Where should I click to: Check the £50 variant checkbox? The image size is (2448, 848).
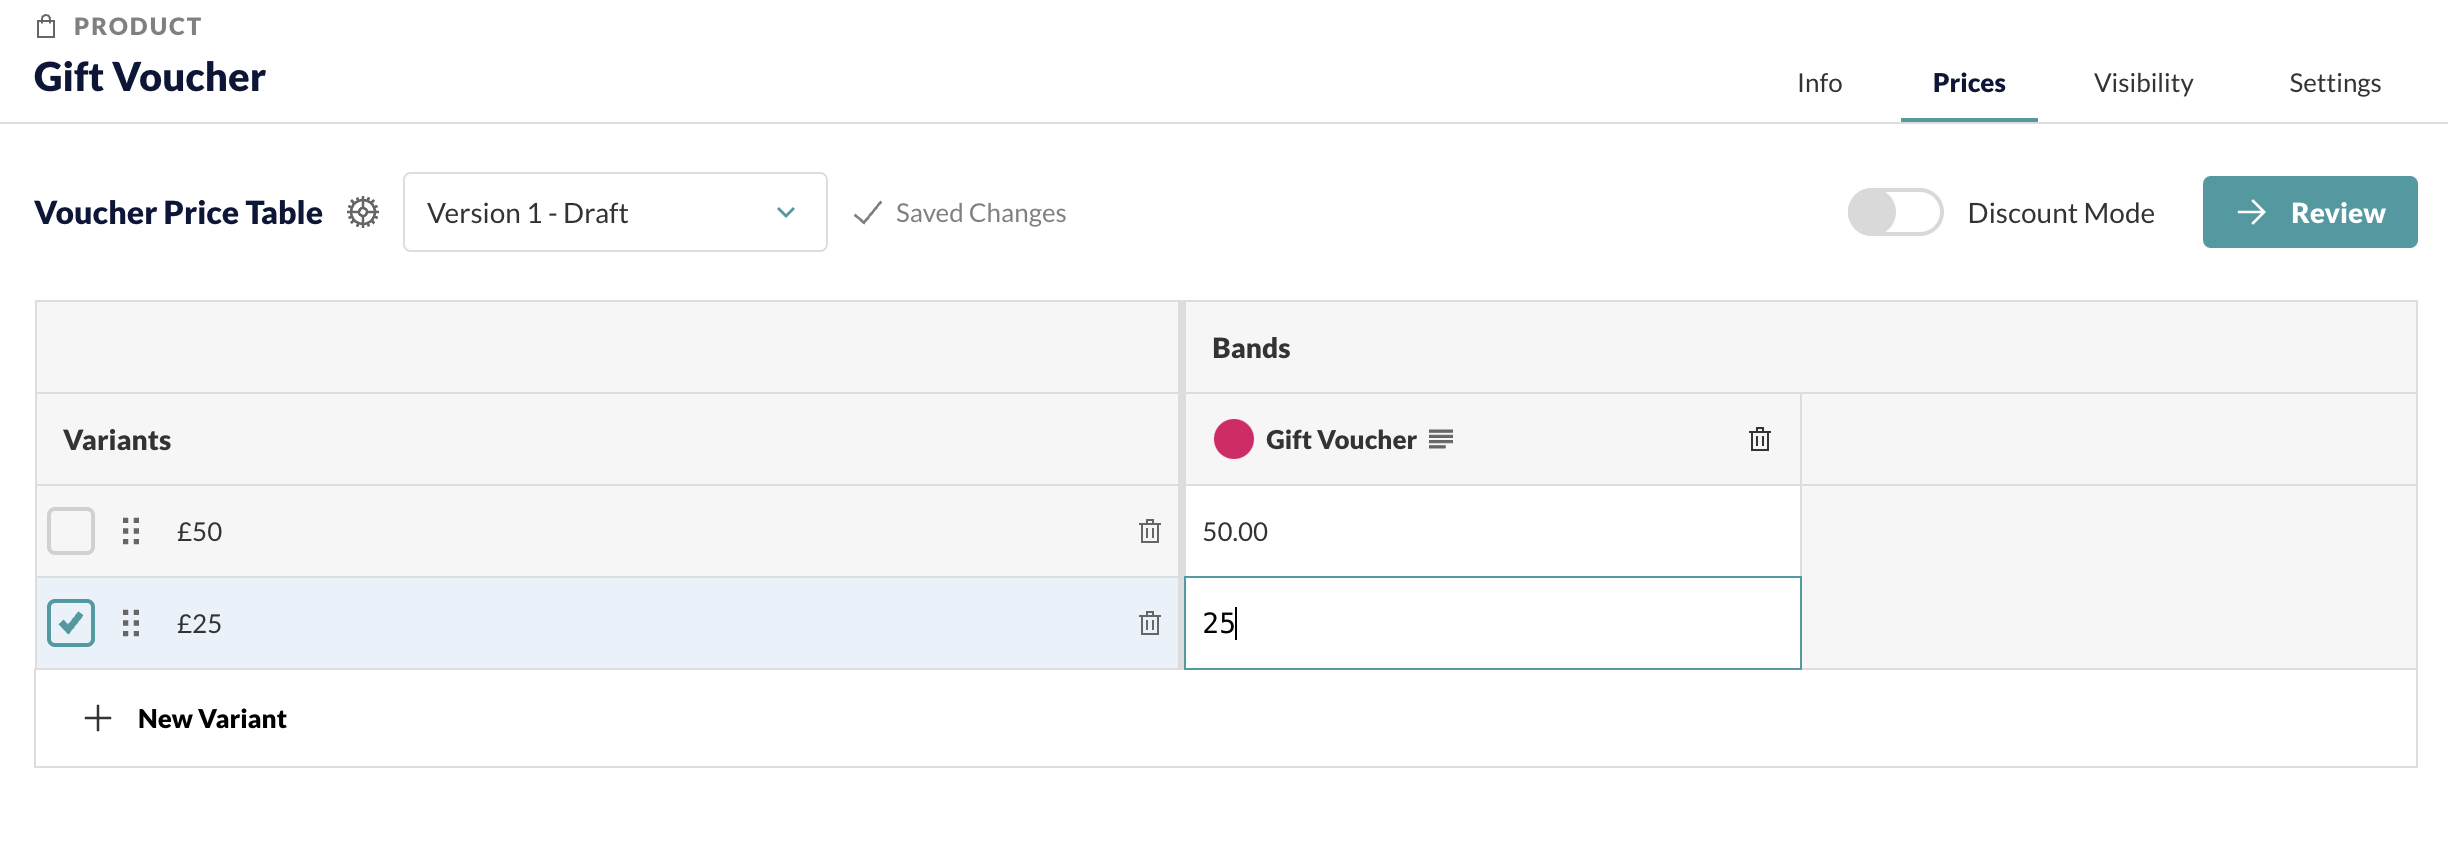71,531
